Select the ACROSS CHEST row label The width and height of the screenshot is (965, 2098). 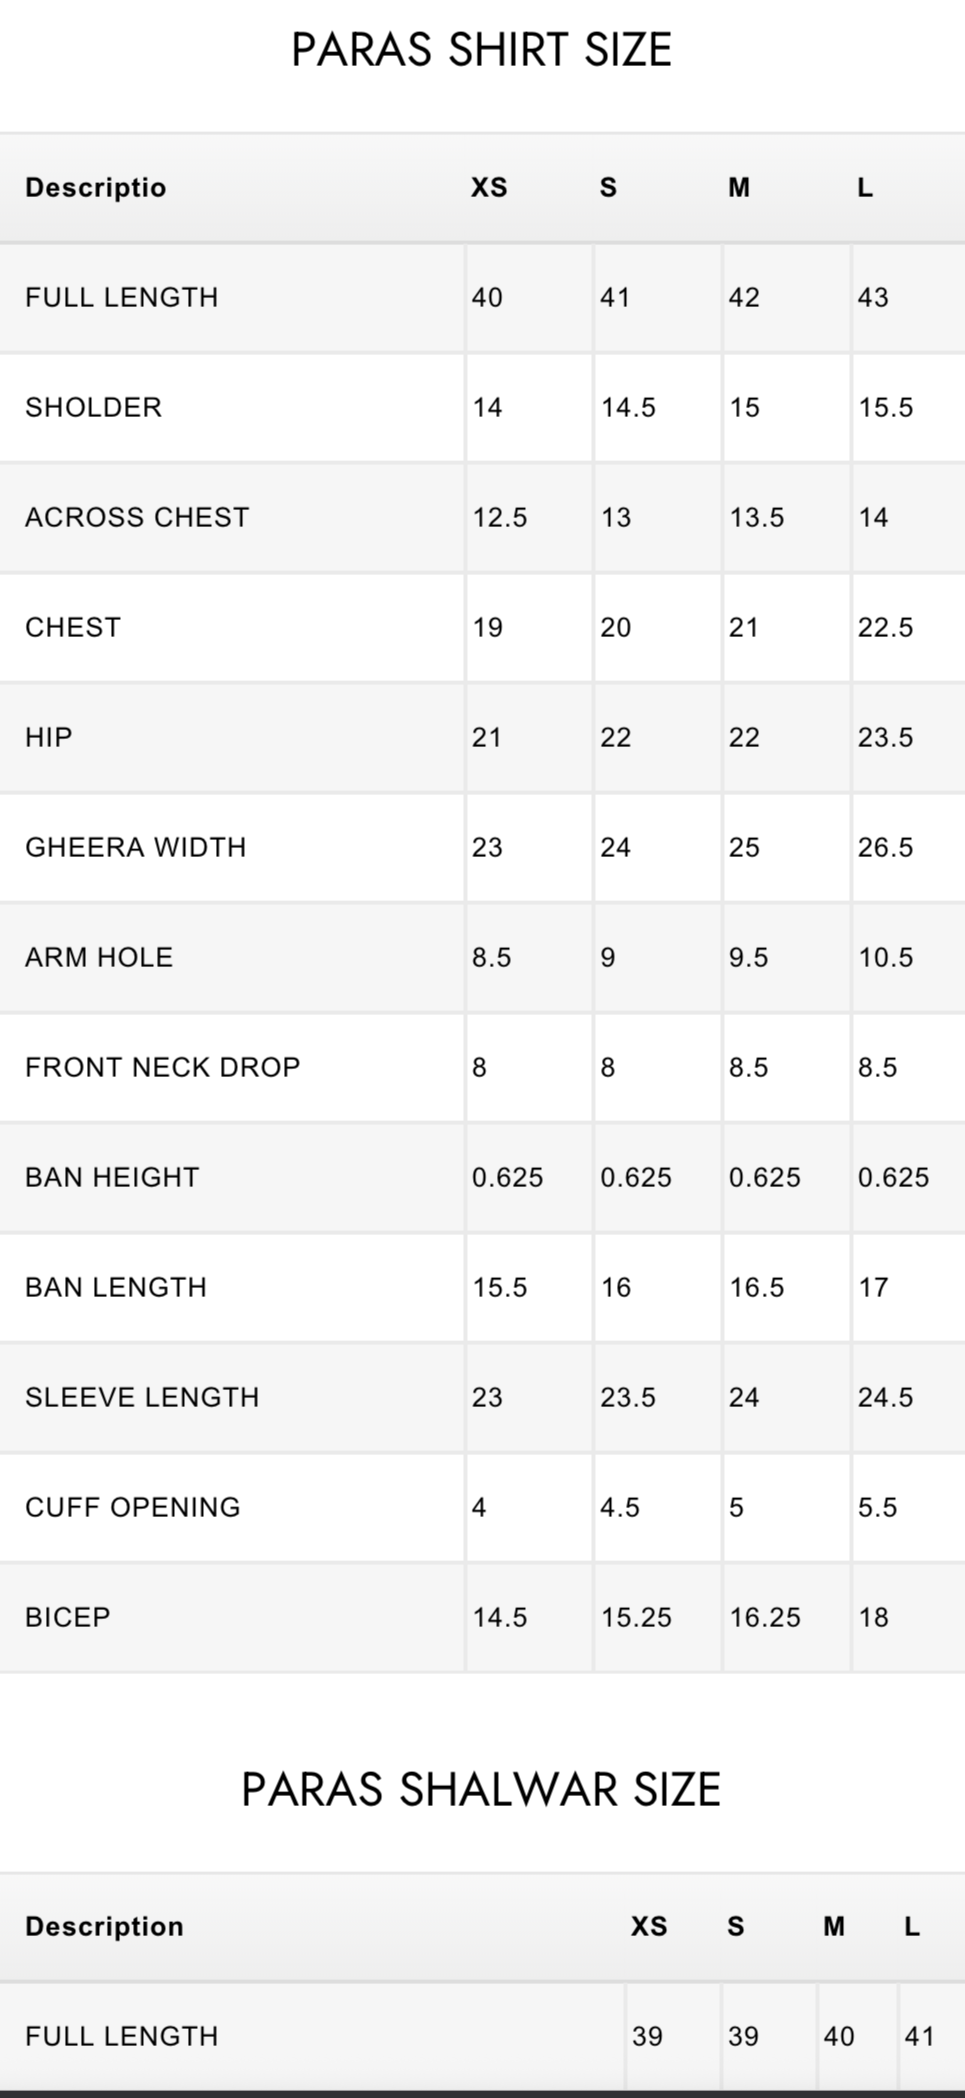(x=137, y=517)
